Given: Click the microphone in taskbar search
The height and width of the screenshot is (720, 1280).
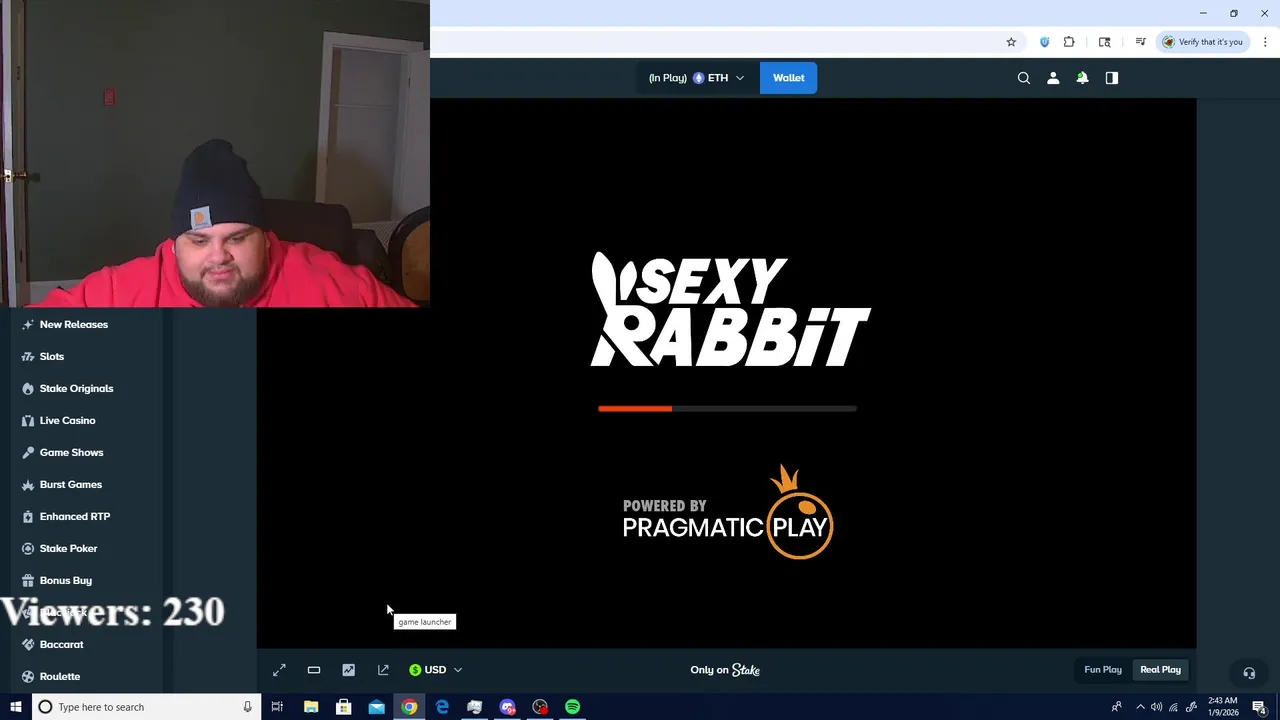Looking at the screenshot, I should point(247,707).
